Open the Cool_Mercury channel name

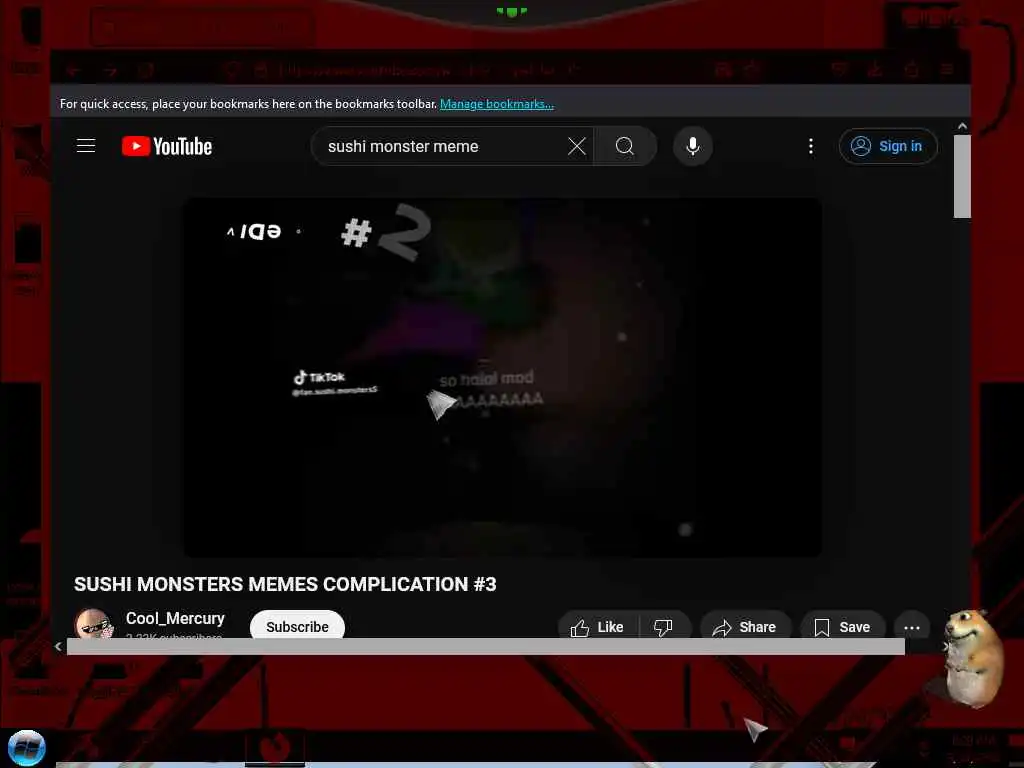coord(175,618)
